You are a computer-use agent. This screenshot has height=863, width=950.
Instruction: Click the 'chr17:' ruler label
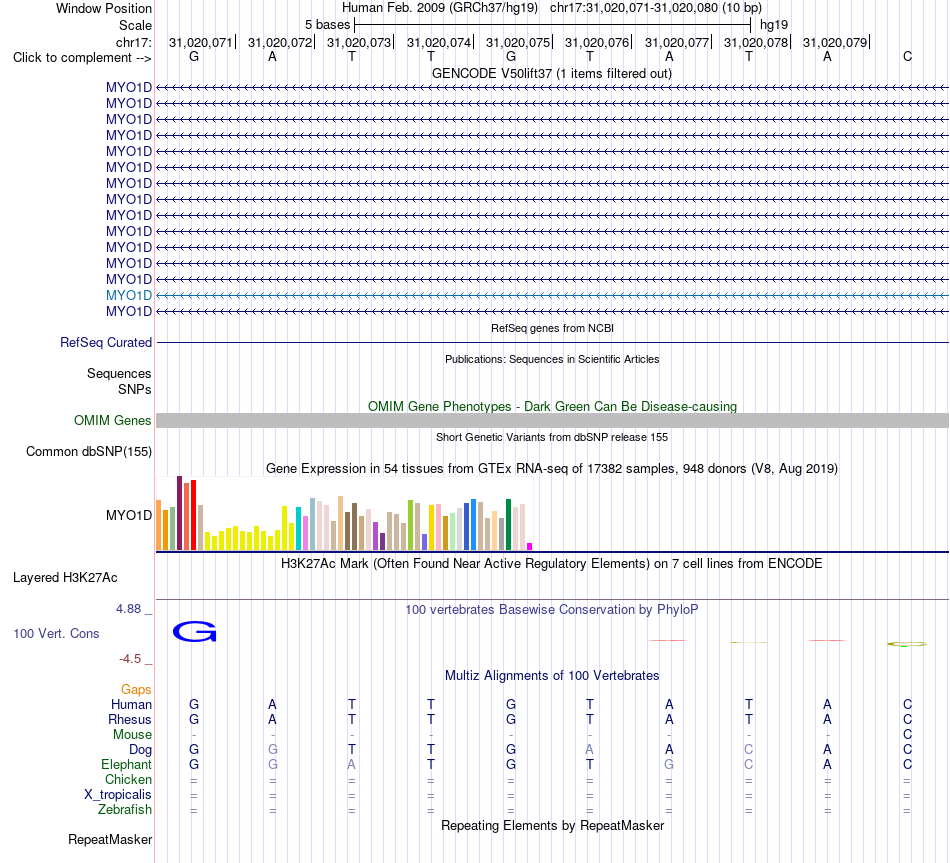133,42
